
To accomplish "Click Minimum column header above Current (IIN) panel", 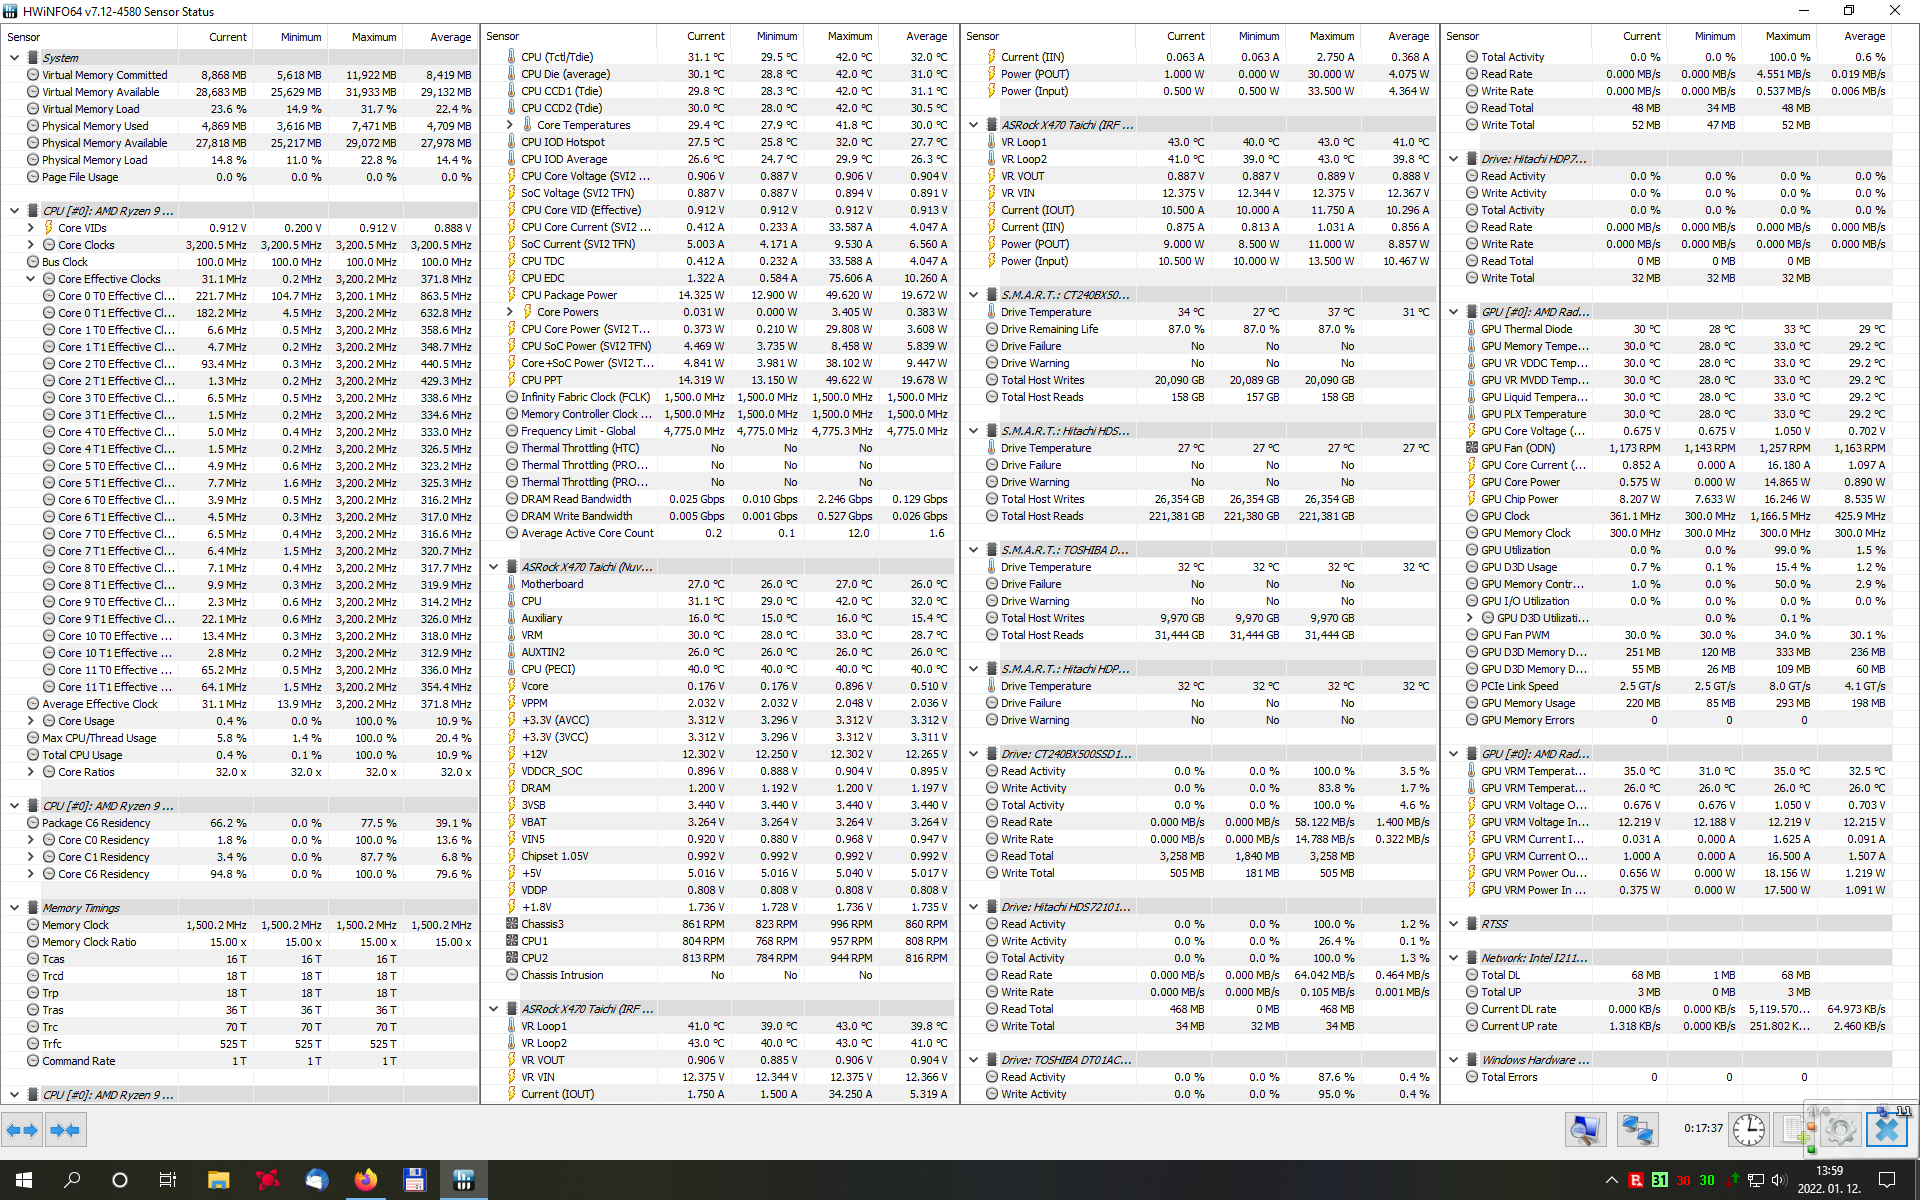I will pos(1250,36).
